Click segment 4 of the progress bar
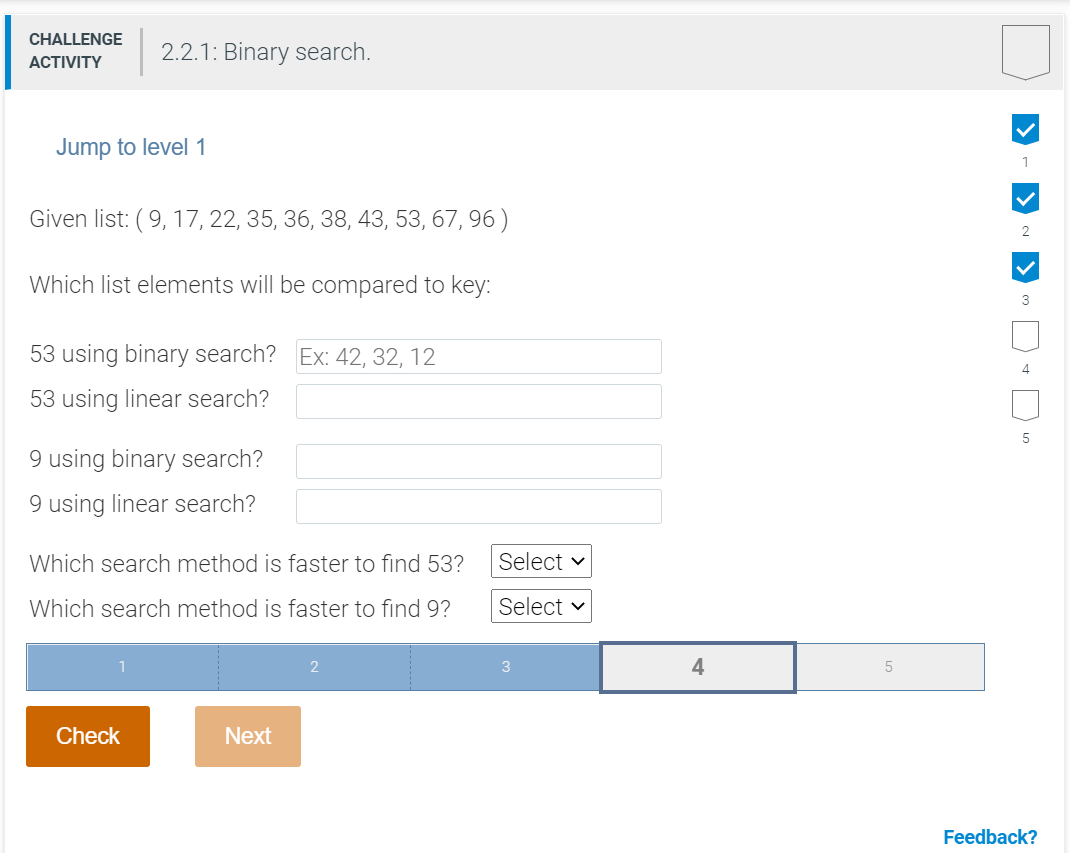1070x853 pixels. coord(697,666)
